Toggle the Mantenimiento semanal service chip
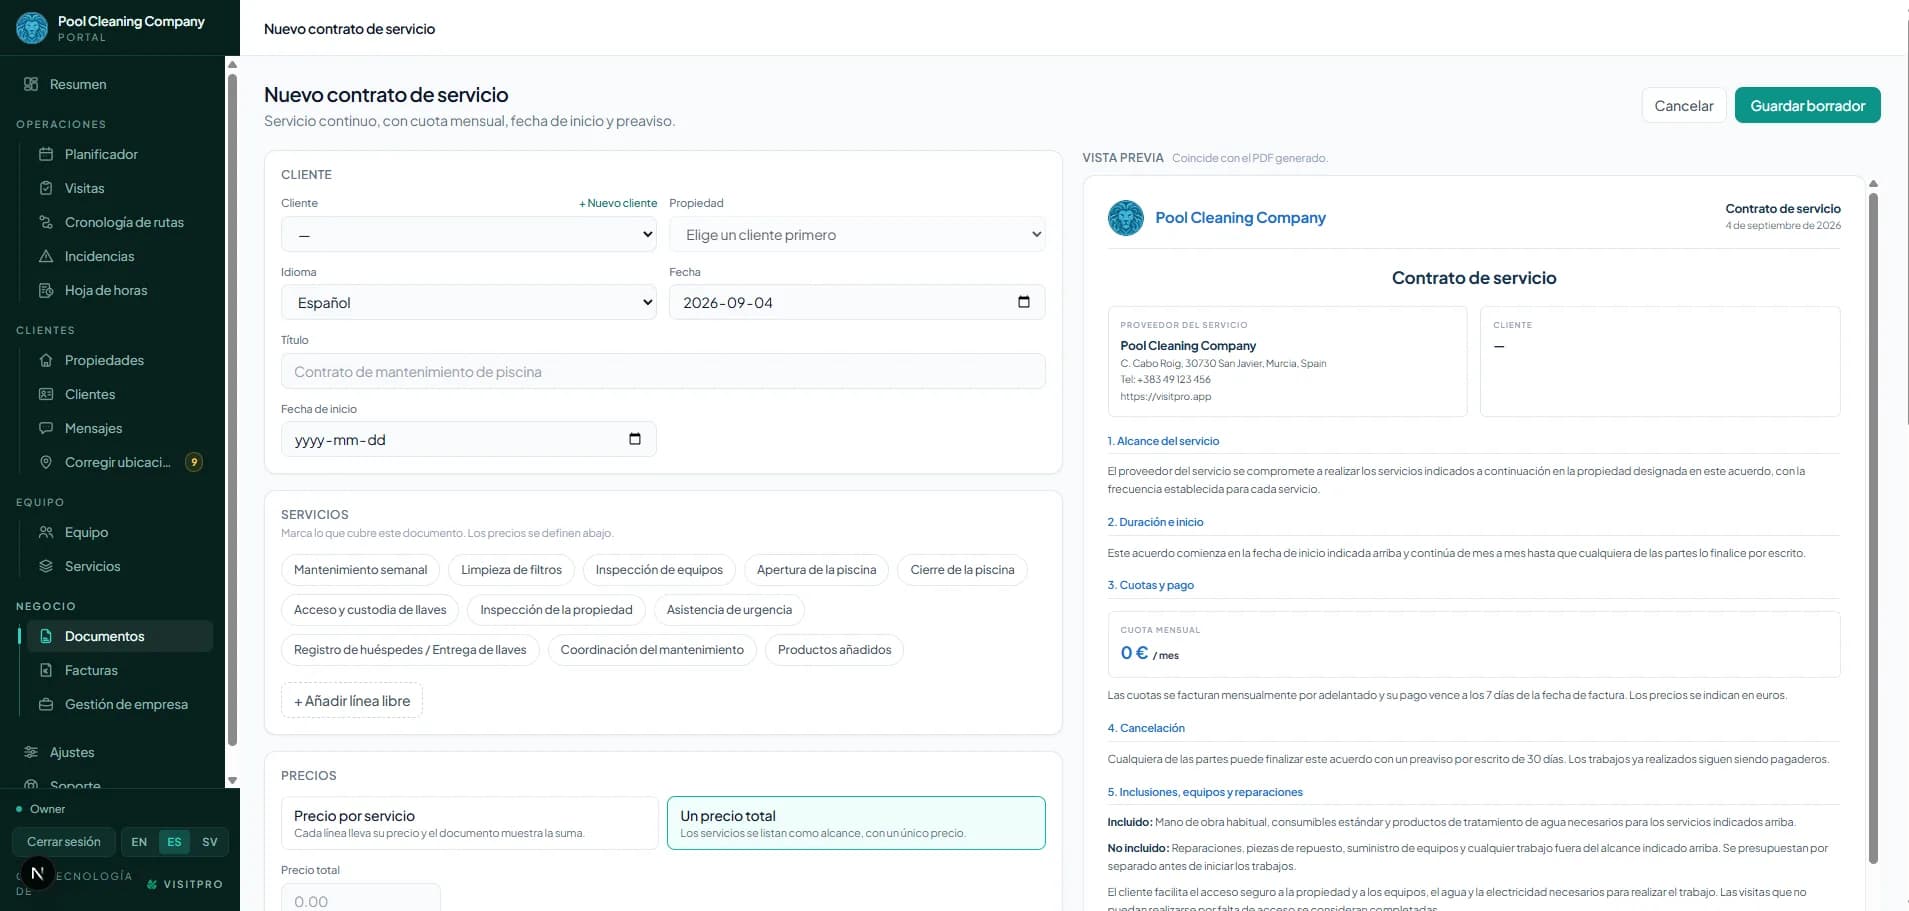The height and width of the screenshot is (911, 1909). click(x=360, y=570)
